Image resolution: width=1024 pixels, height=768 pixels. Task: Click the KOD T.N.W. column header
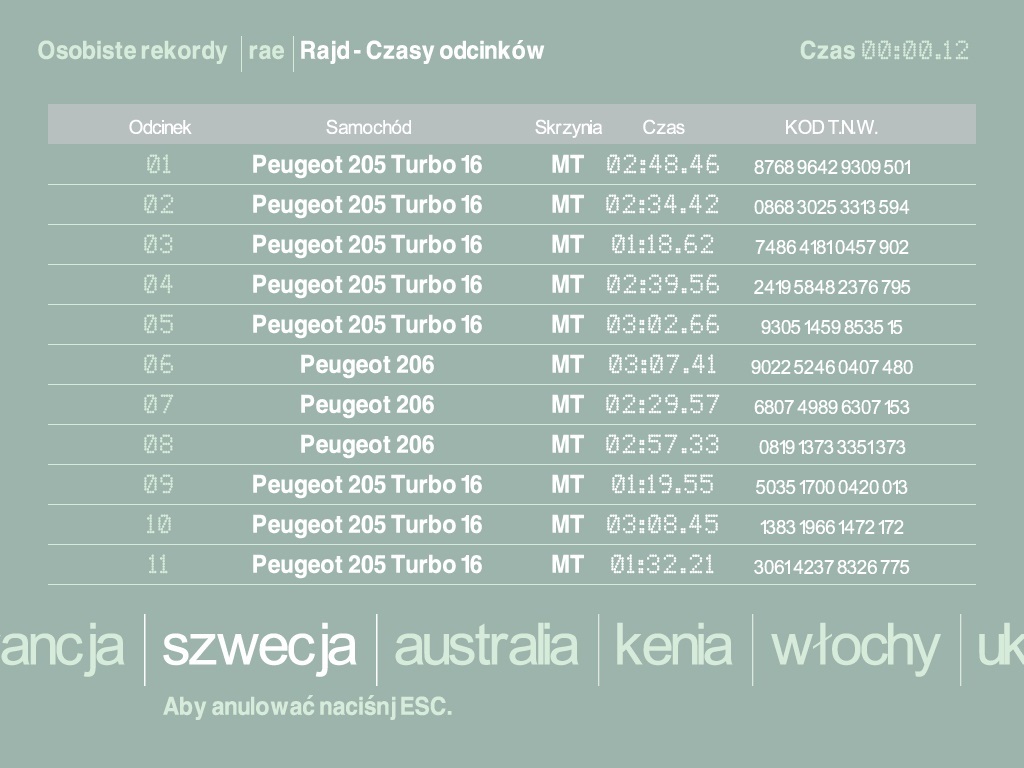[831, 127]
